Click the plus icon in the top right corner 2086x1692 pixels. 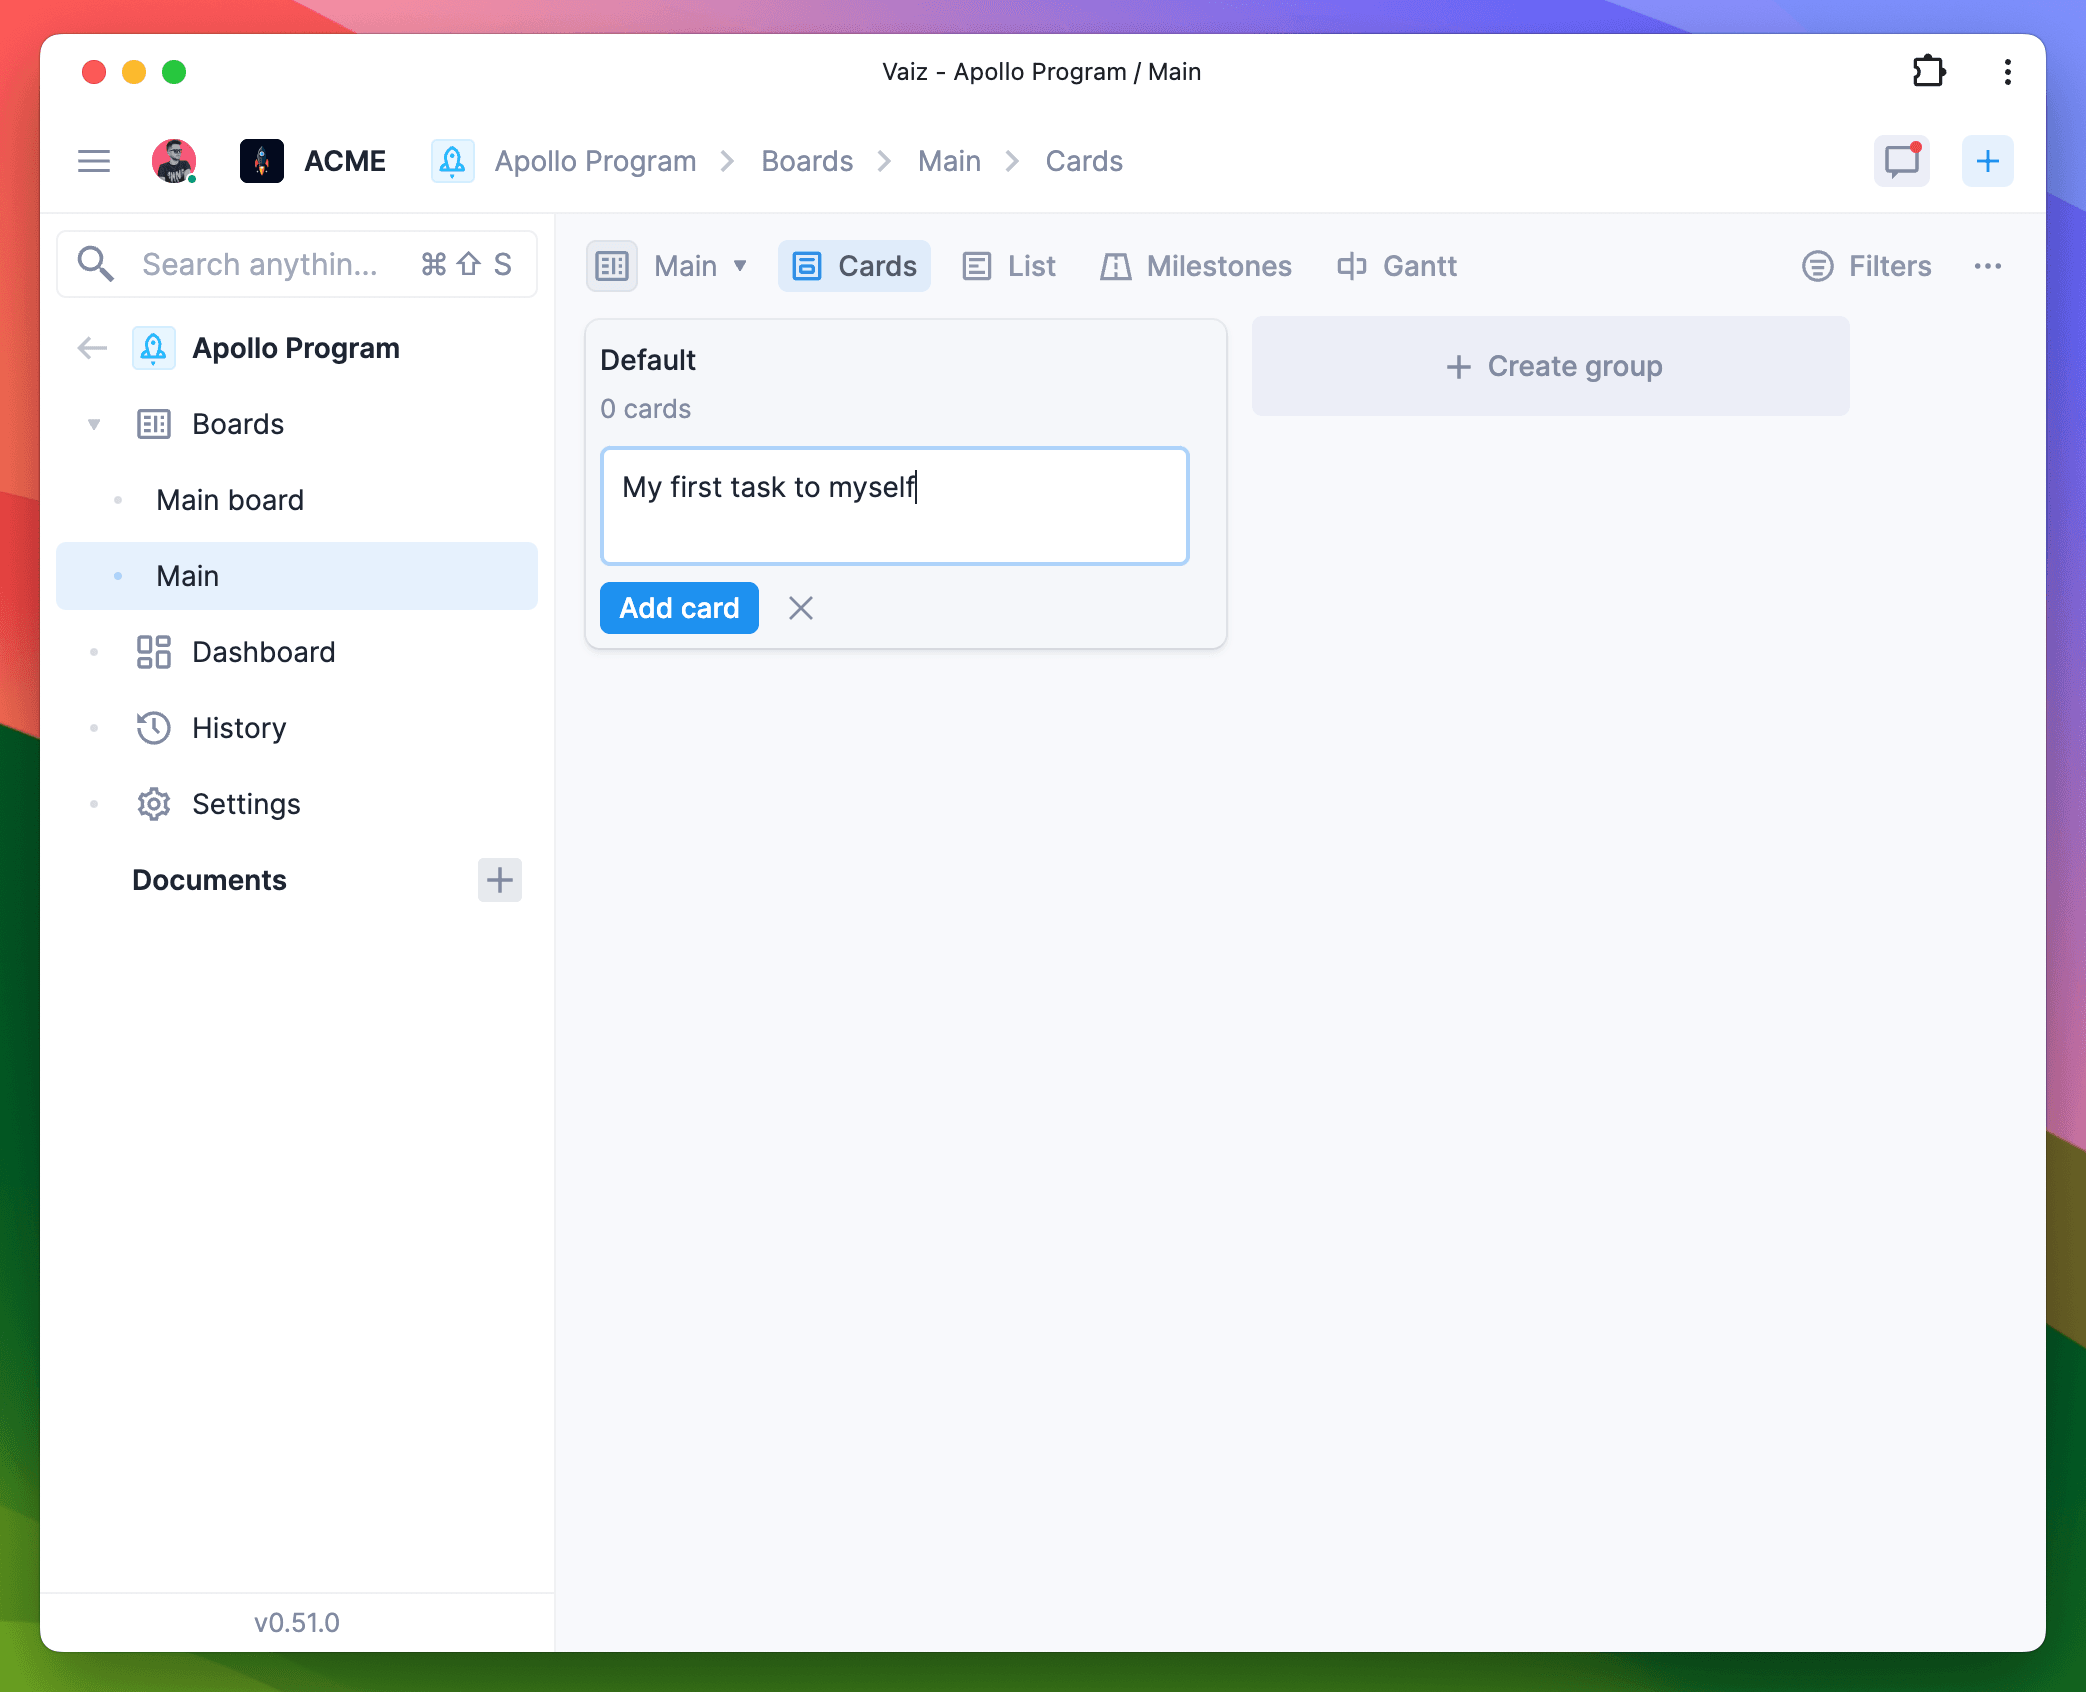[x=1987, y=161]
